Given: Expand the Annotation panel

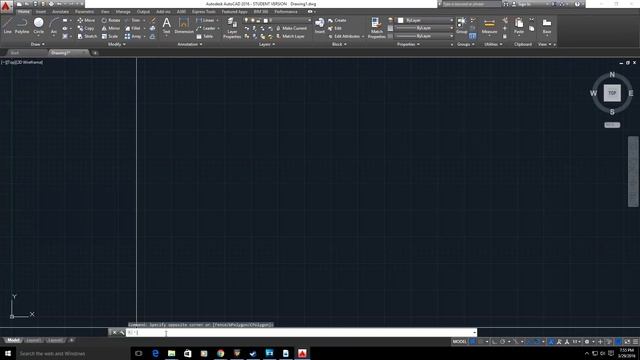Looking at the screenshot, I should click(190, 44).
